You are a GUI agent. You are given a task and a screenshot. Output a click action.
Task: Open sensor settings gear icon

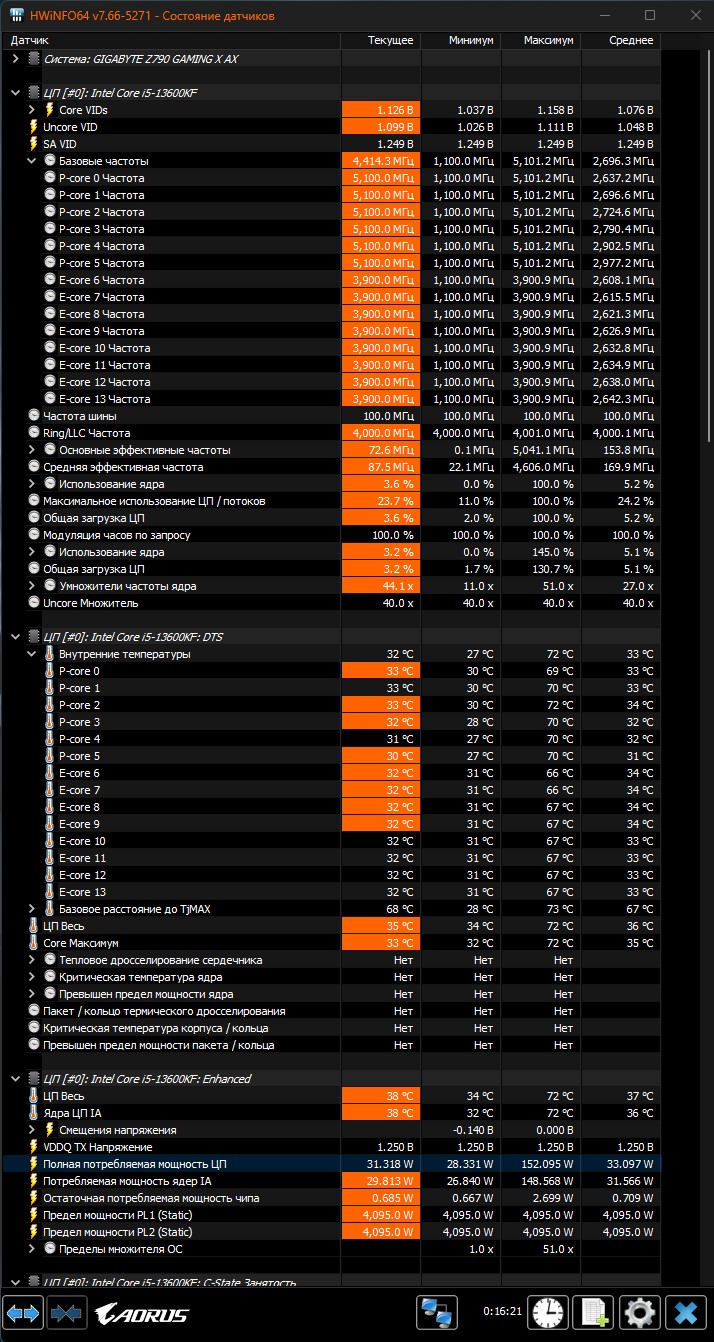coord(640,1312)
